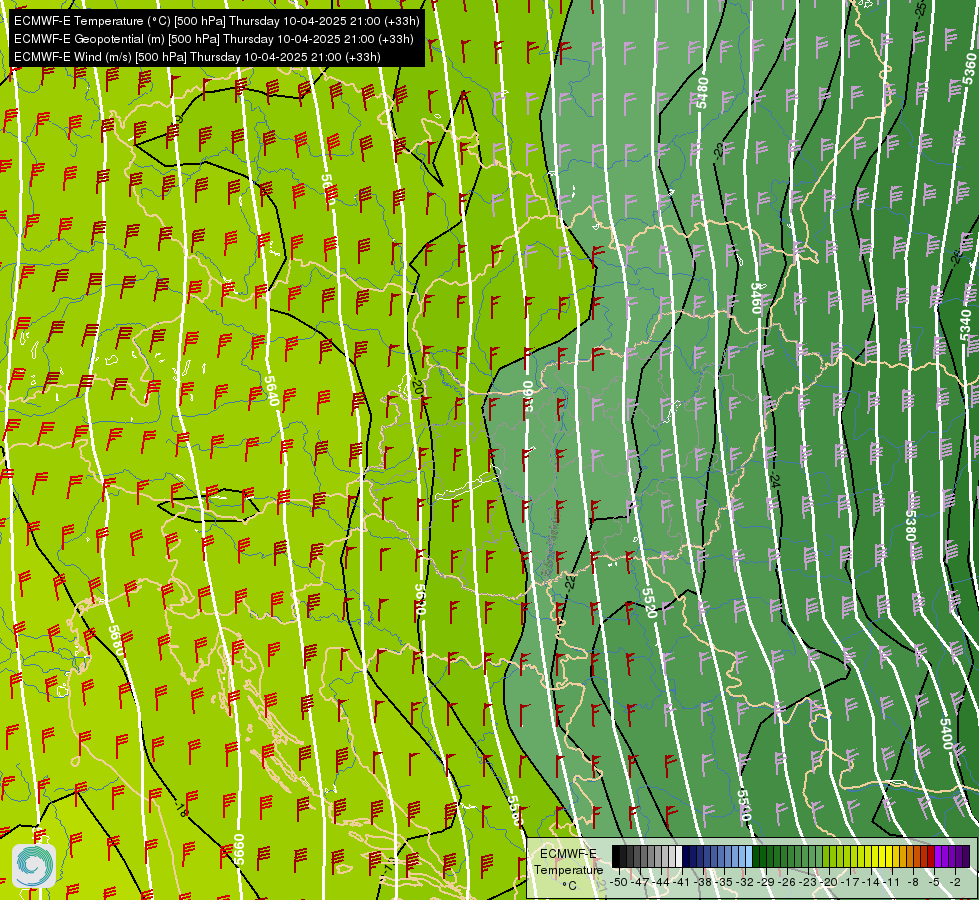Click the -26 value in the temperature legend
The width and height of the screenshot is (979, 900).
click(787, 882)
